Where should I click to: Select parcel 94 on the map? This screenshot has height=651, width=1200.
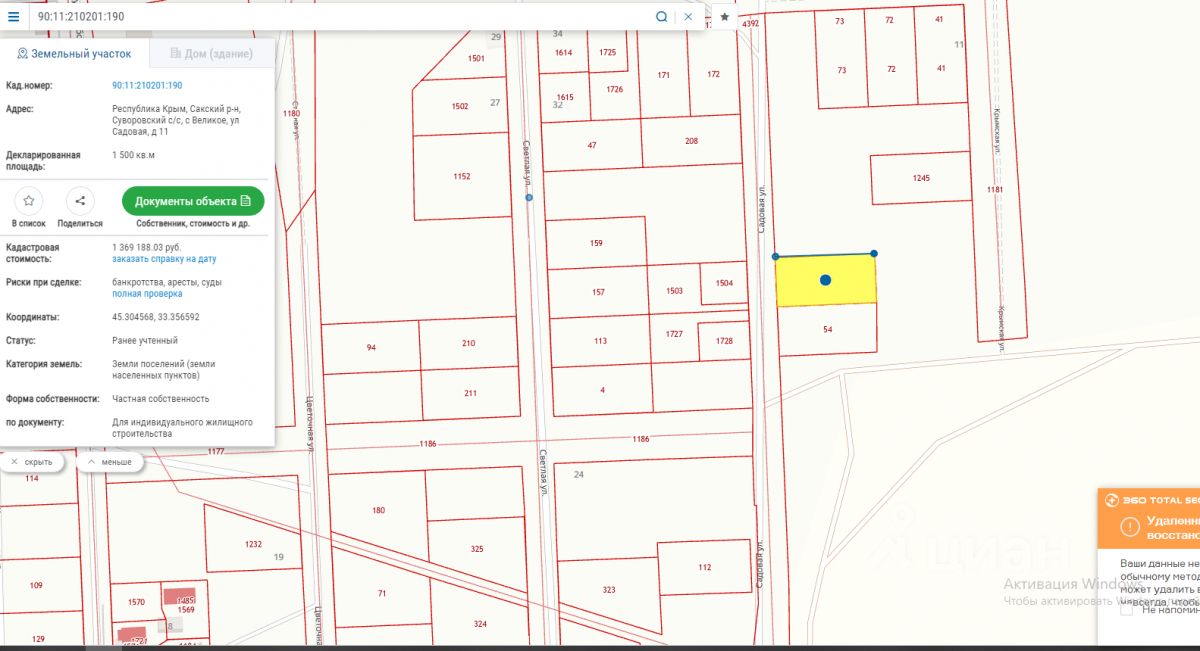click(371, 346)
